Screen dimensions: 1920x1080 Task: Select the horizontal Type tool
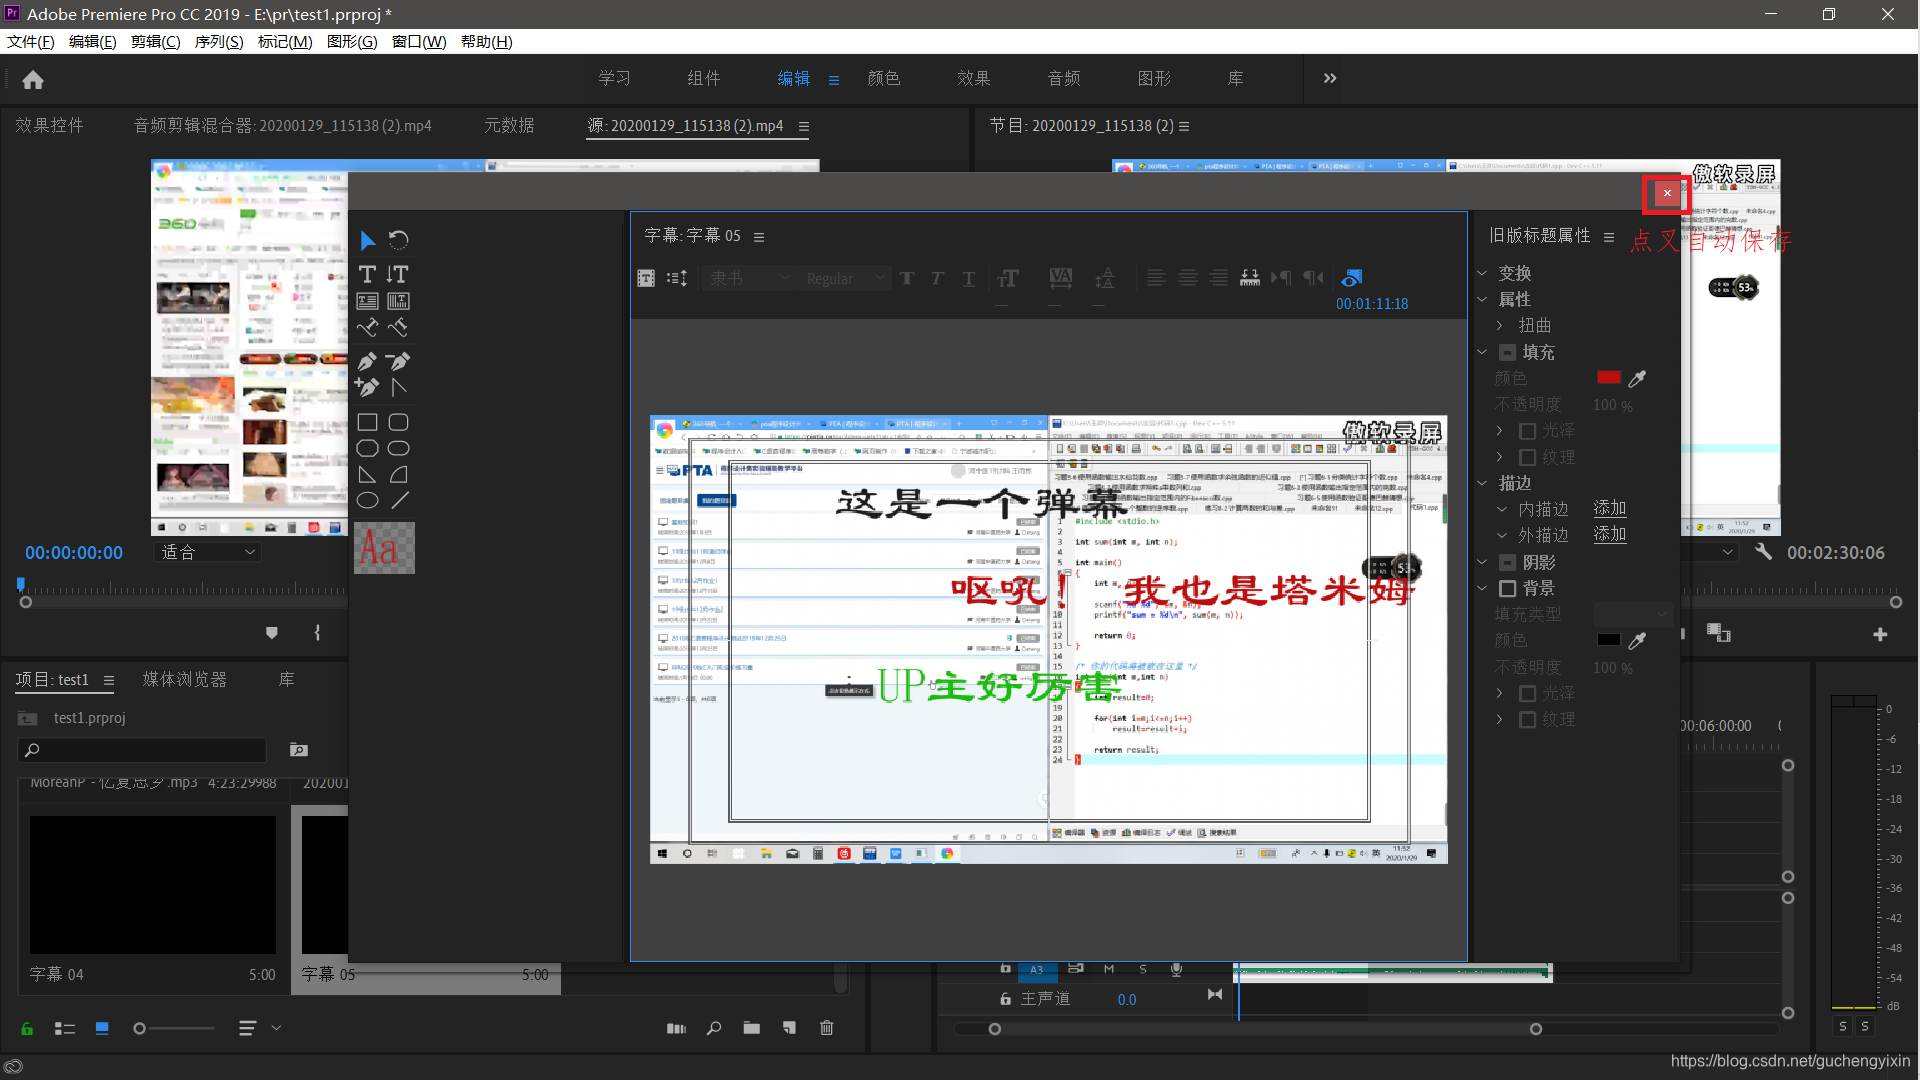[x=367, y=274]
